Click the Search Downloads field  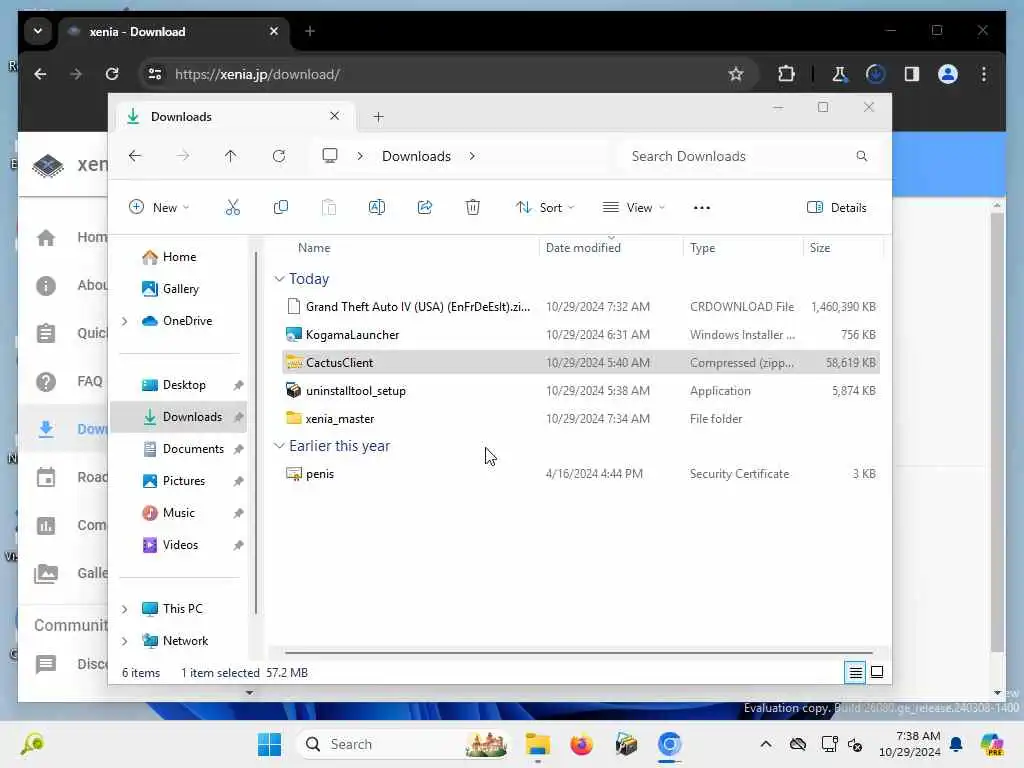pos(748,156)
